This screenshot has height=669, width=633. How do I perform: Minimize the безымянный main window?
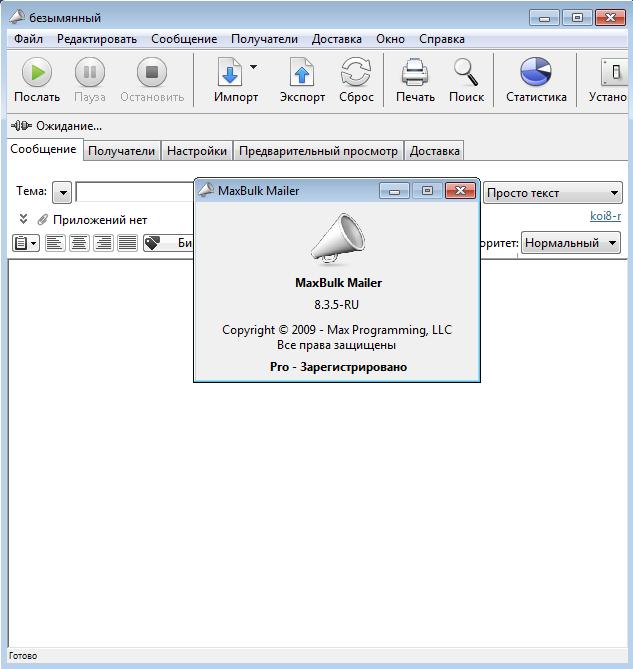tap(544, 18)
